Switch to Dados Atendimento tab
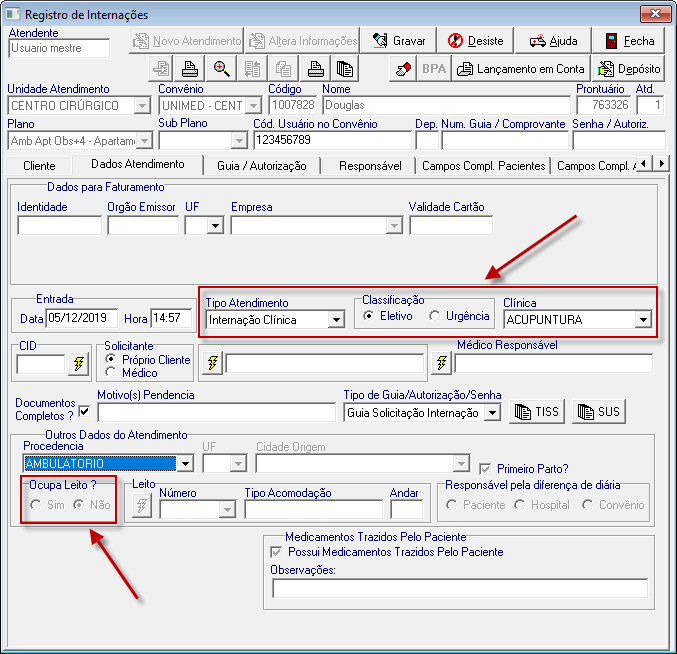 138,164
